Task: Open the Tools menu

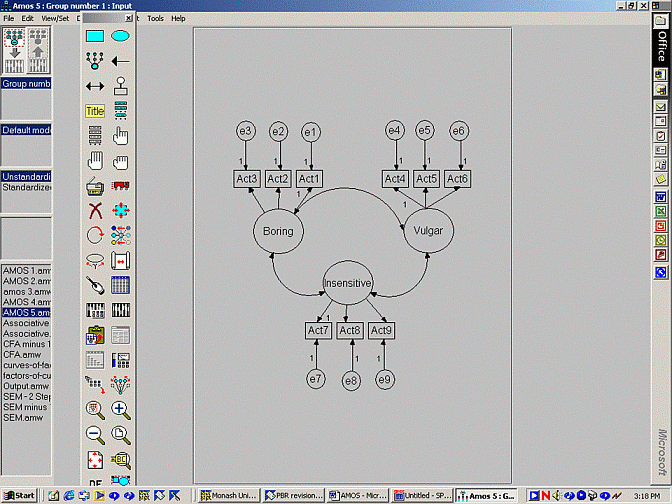Action: pos(155,19)
